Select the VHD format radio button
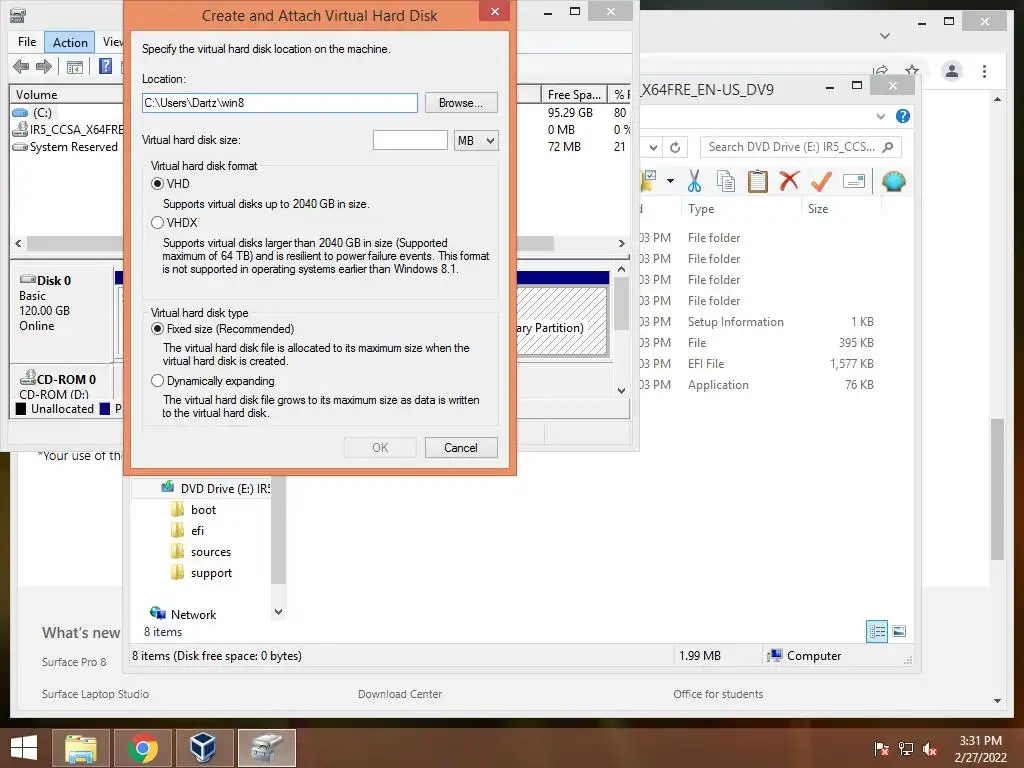The width and height of the screenshot is (1024, 768). tap(157, 184)
